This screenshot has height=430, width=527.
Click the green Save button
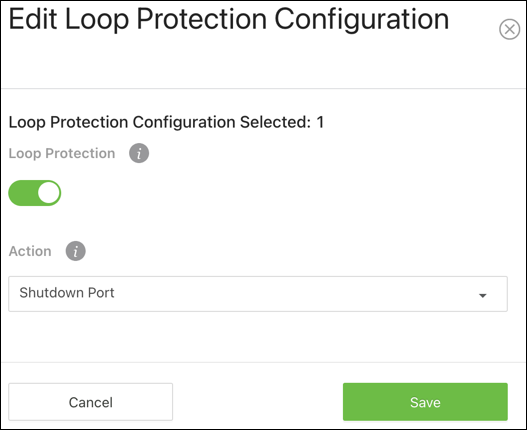(425, 402)
